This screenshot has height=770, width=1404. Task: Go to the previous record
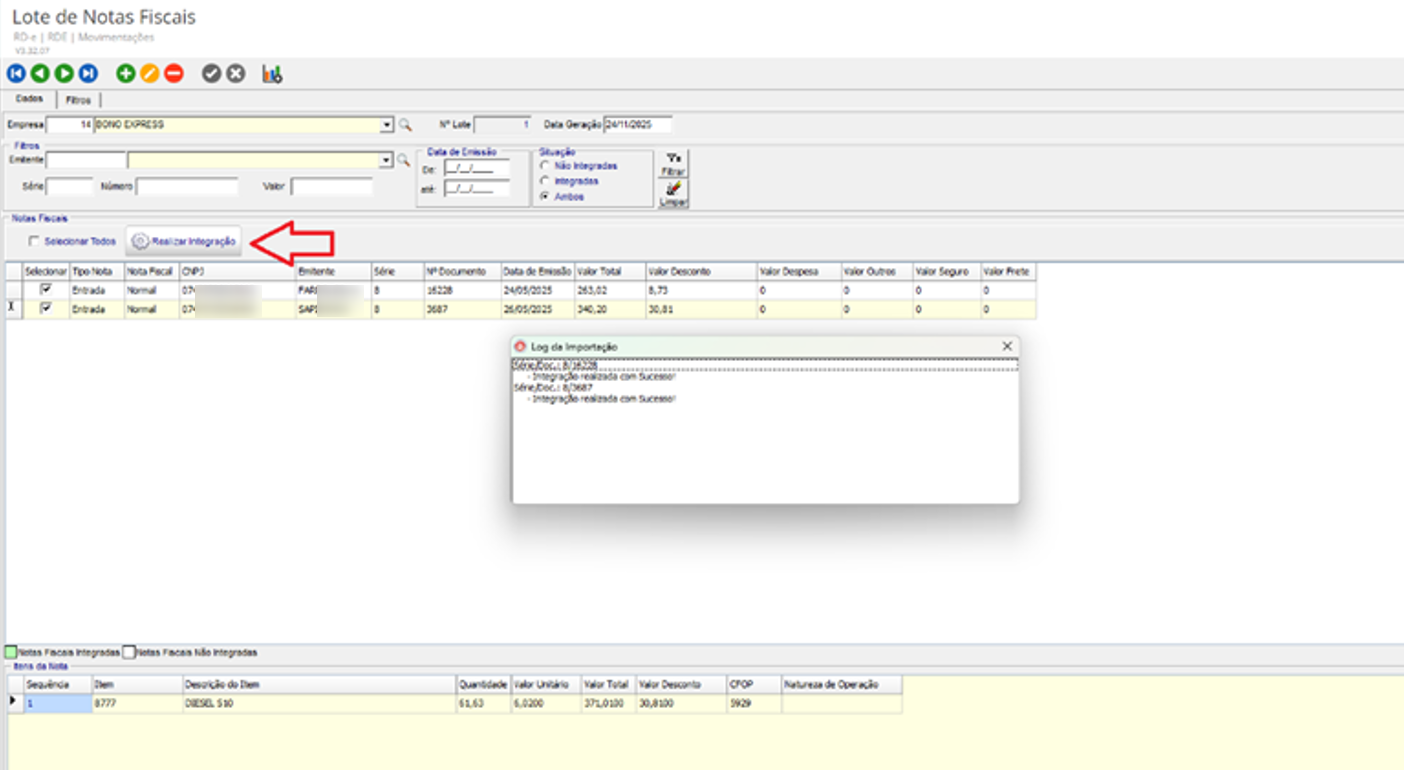tap(39, 73)
